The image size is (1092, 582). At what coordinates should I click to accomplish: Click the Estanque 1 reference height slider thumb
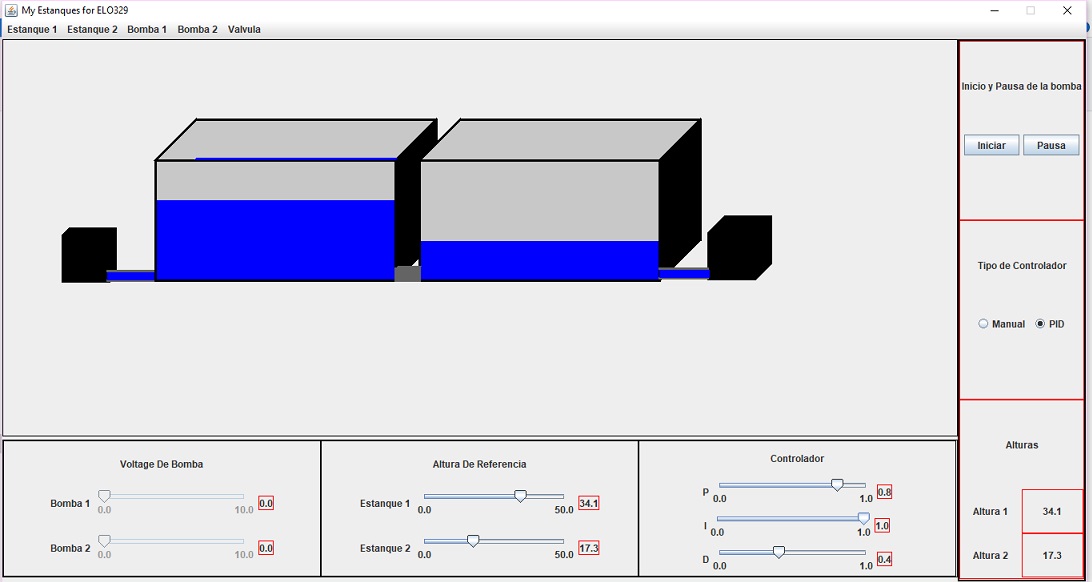pos(520,496)
